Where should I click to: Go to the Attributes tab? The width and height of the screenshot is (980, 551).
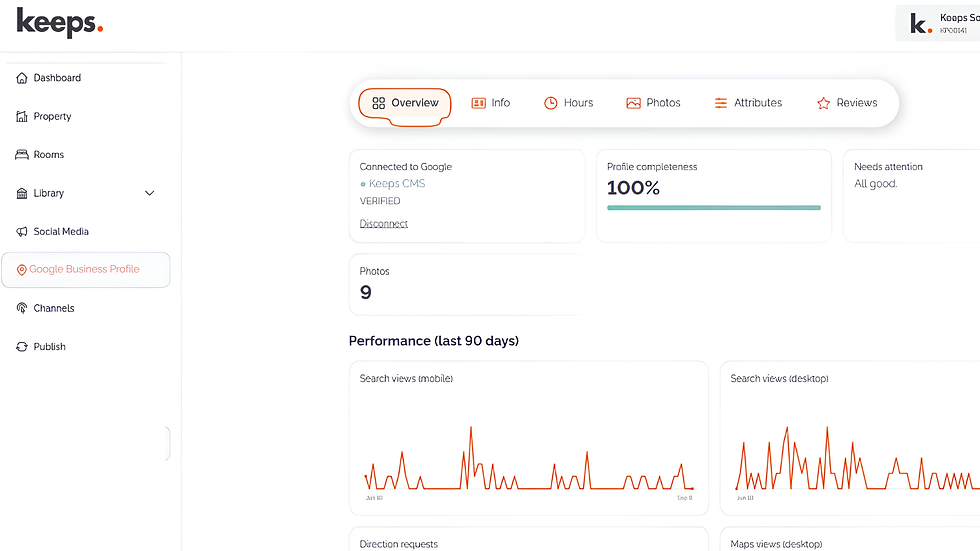(x=748, y=103)
